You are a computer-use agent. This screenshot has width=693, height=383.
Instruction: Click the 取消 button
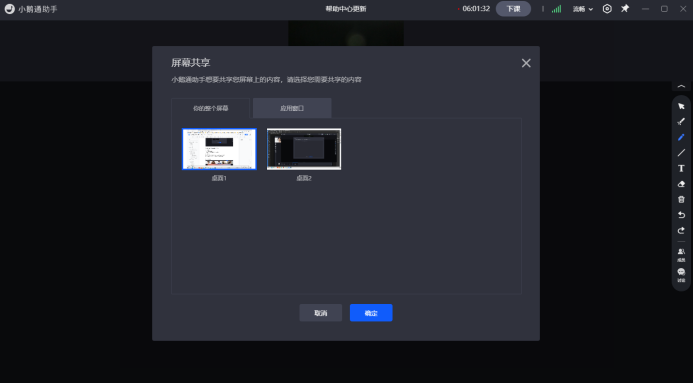(321, 313)
